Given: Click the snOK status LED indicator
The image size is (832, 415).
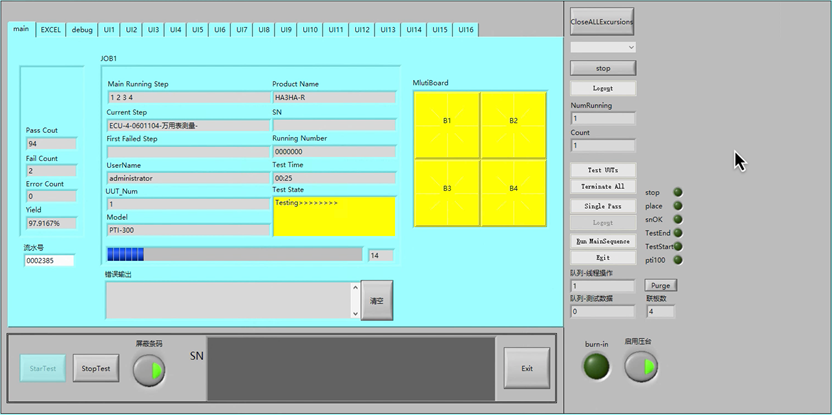Looking at the screenshot, I should pos(678,219).
